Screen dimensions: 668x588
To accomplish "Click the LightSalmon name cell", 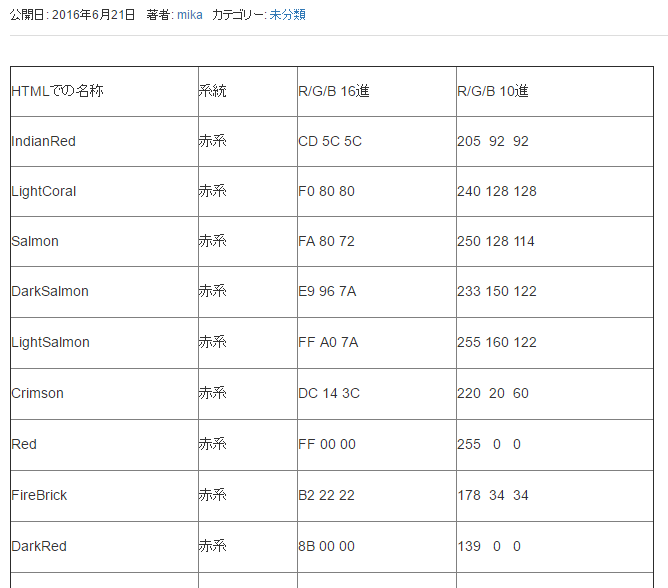I will click(x=50, y=342).
